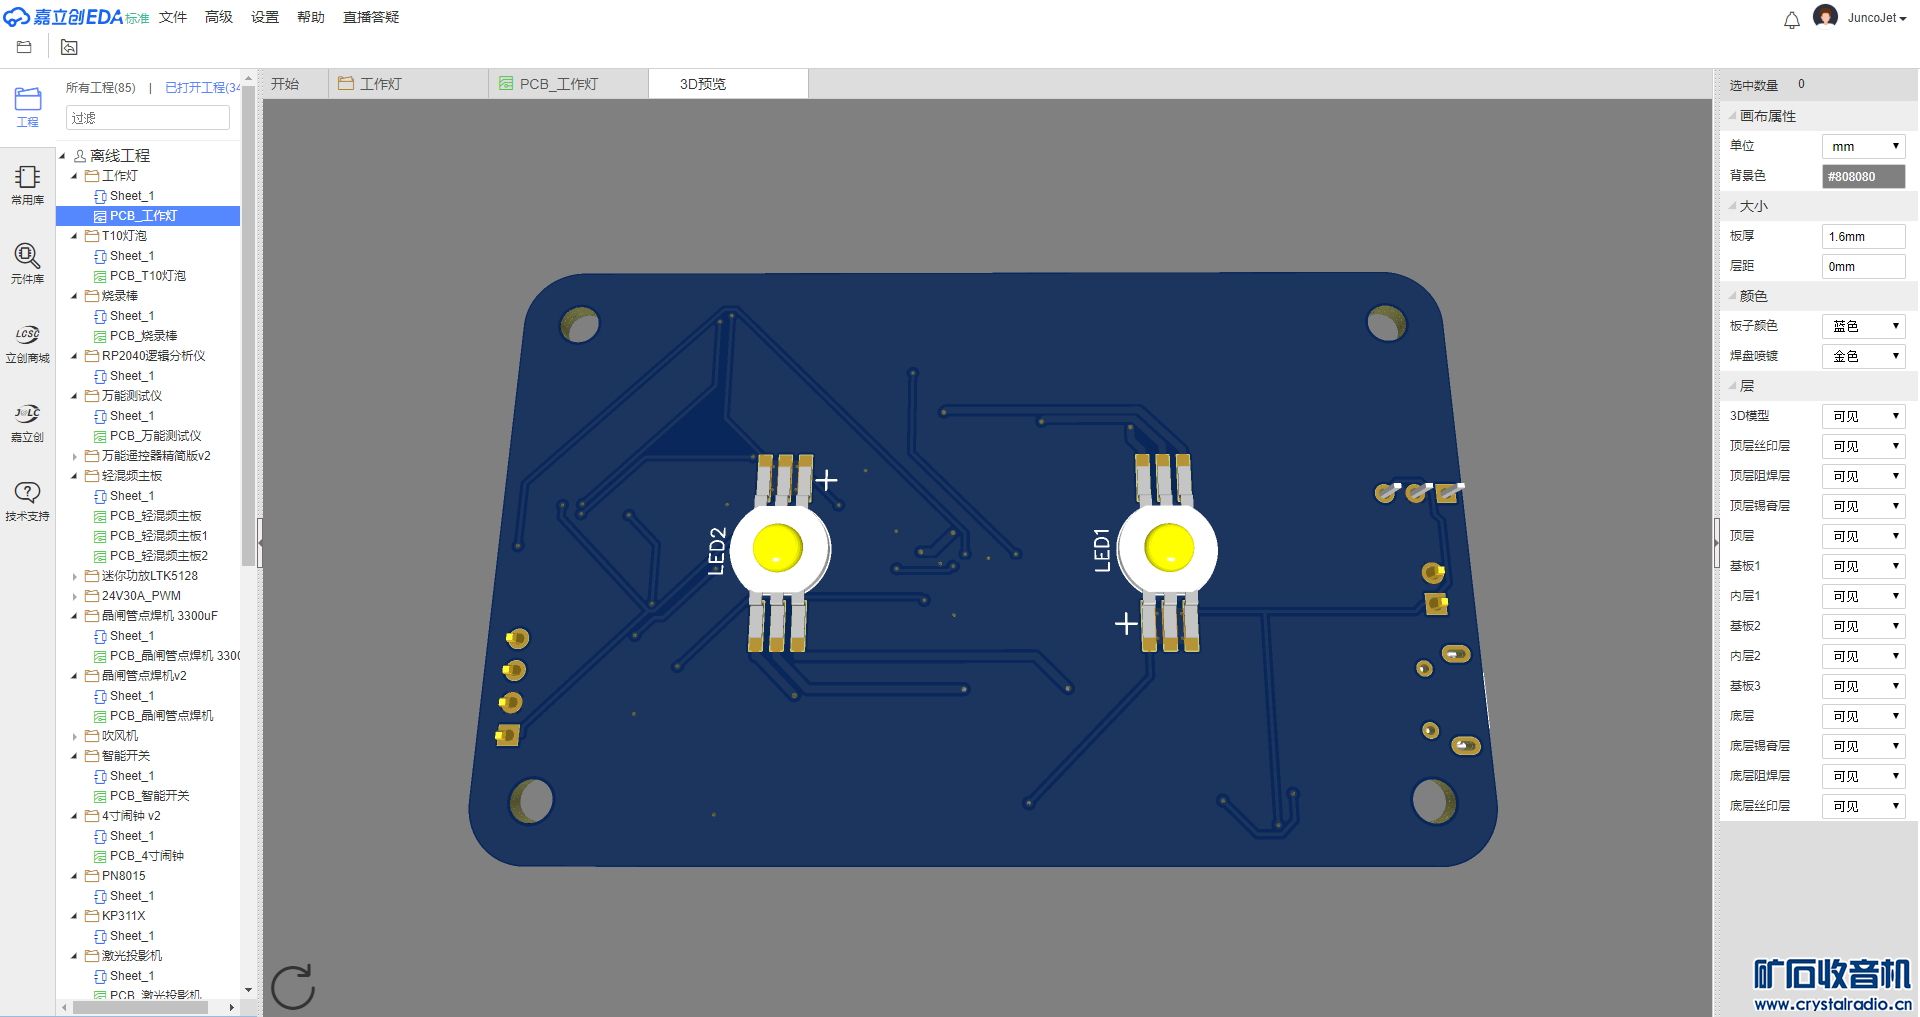Change 底层丝印层 visibility dropdown
Image resolution: width=1920 pixels, height=1017 pixels.
1863,806
